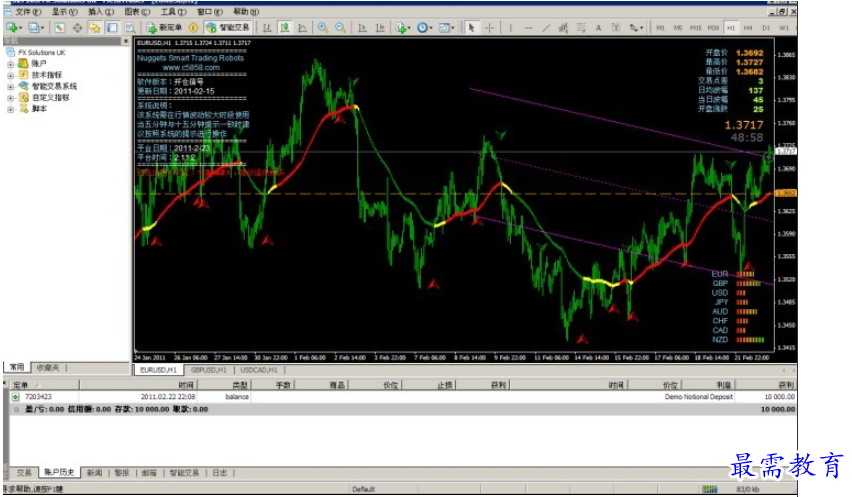Open the Indicators list icon

(403, 27)
